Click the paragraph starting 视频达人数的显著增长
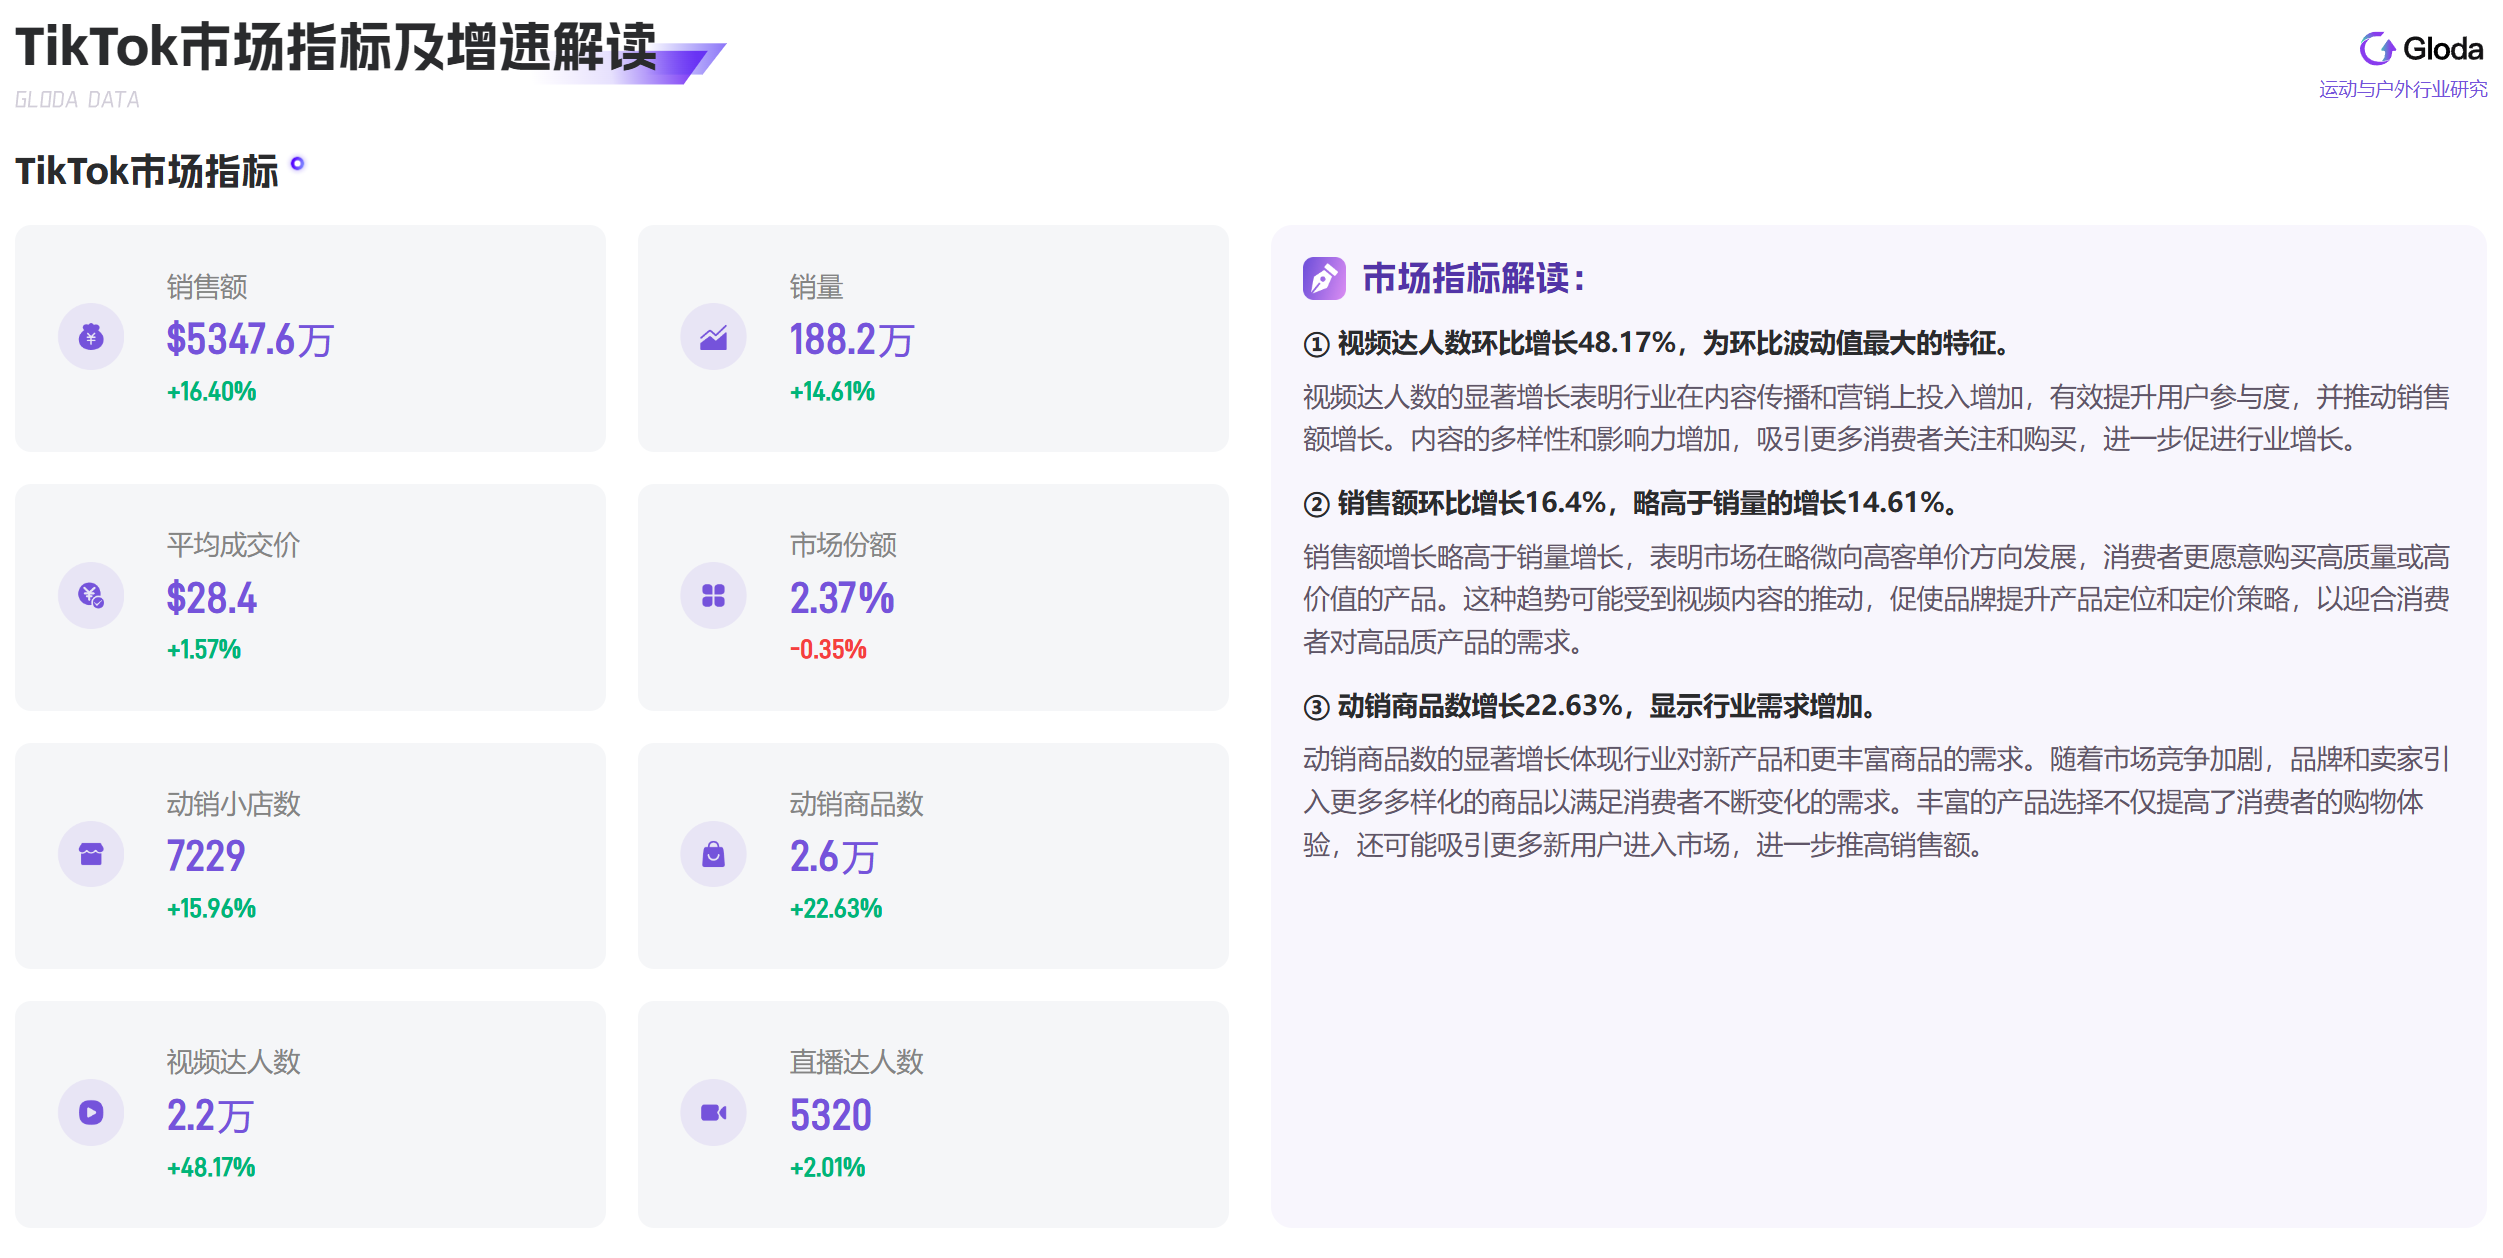 click(1876, 418)
